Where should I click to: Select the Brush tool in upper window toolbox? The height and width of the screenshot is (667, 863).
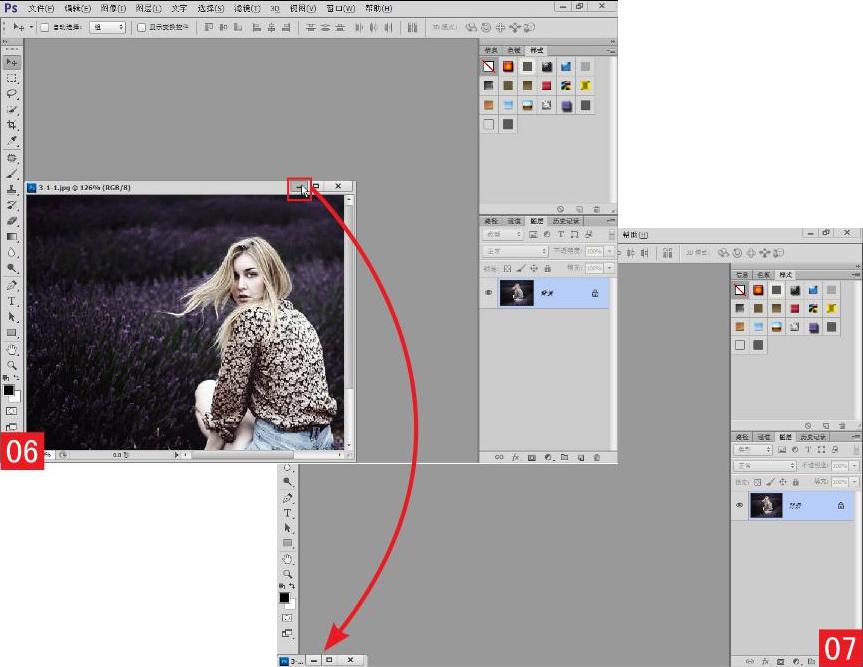(x=12, y=174)
